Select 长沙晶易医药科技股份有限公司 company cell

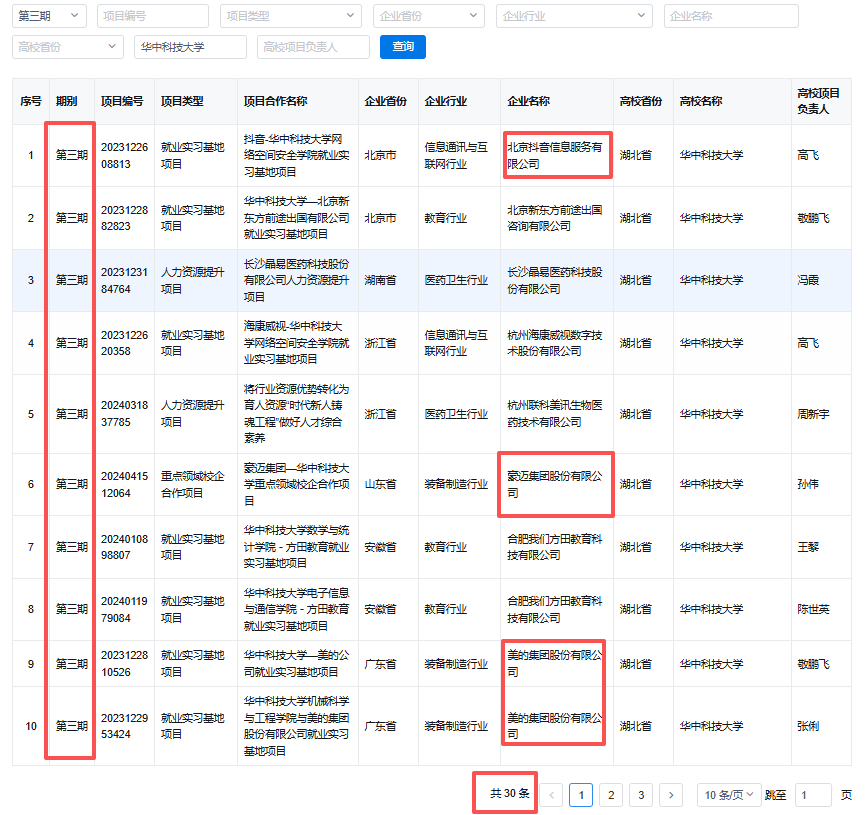point(557,281)
